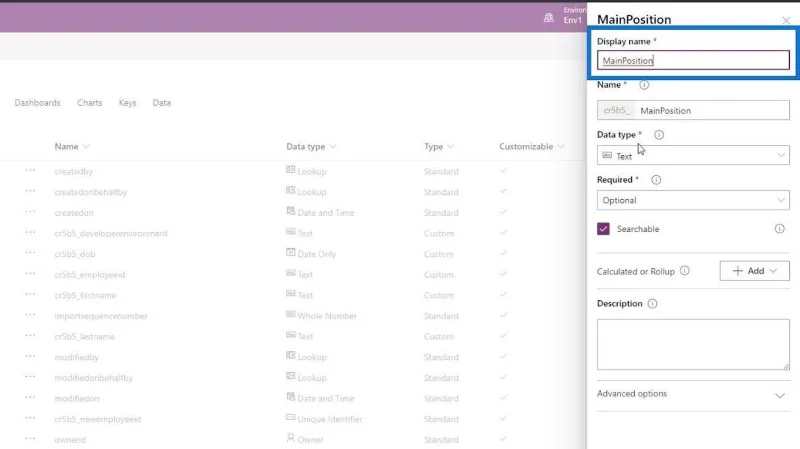Select the modifiedon column name
800x449 pixels.
tap(77, 398)
